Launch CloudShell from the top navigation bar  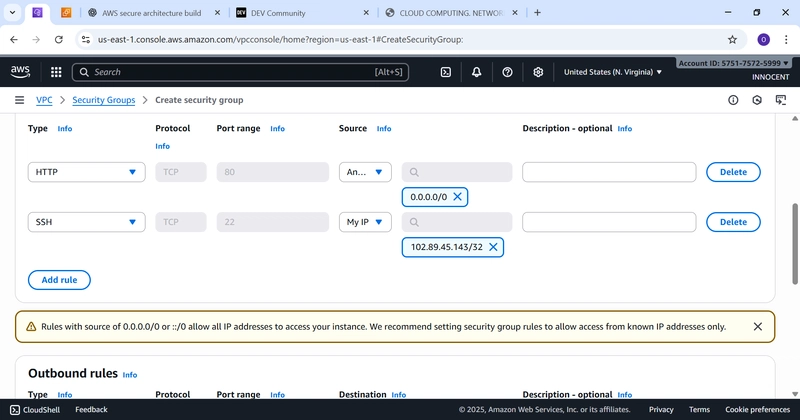click(x=445, y=72)
